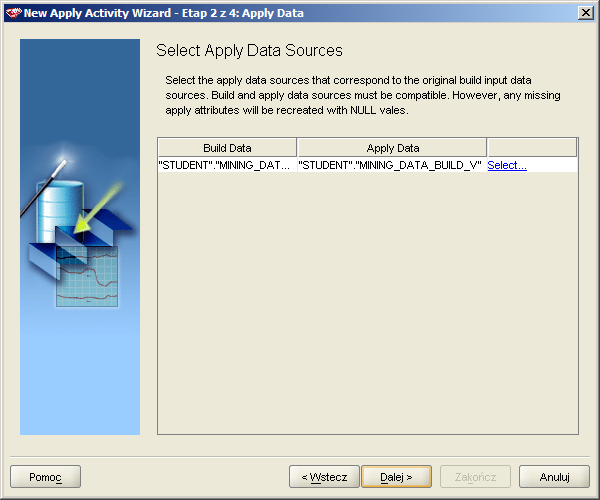Go back with the < Wstecz button

coord(324,477)
